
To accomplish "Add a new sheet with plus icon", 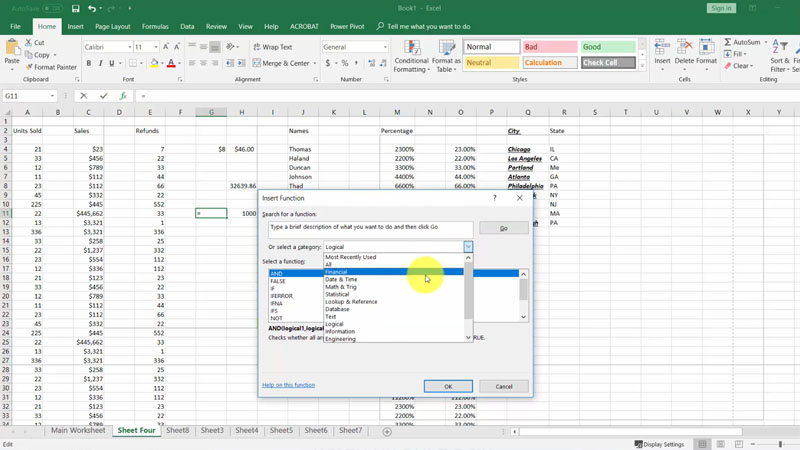I will (x=387, y=431).
